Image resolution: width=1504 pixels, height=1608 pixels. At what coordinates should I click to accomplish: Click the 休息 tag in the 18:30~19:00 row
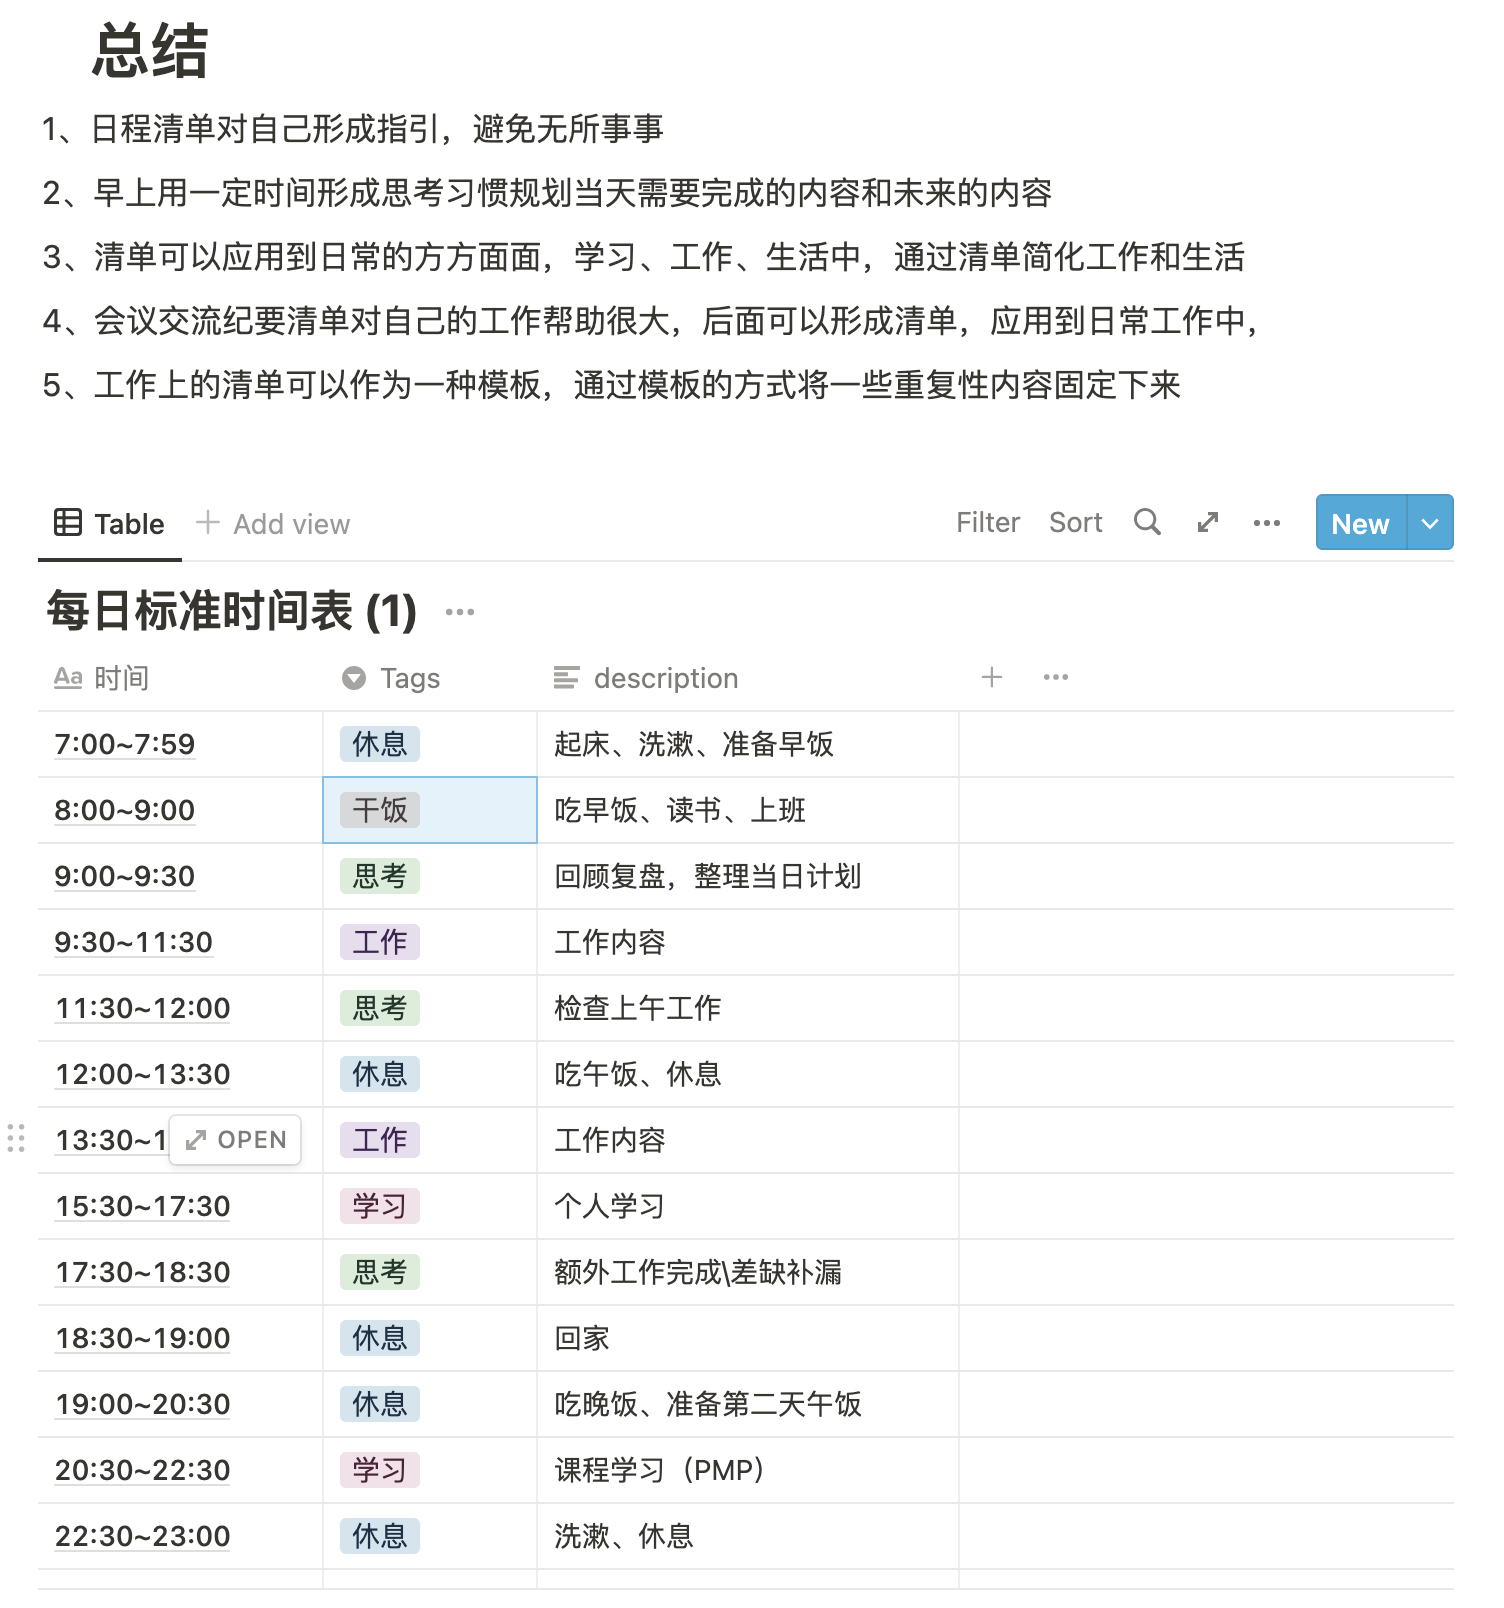tap(380, 1338)
